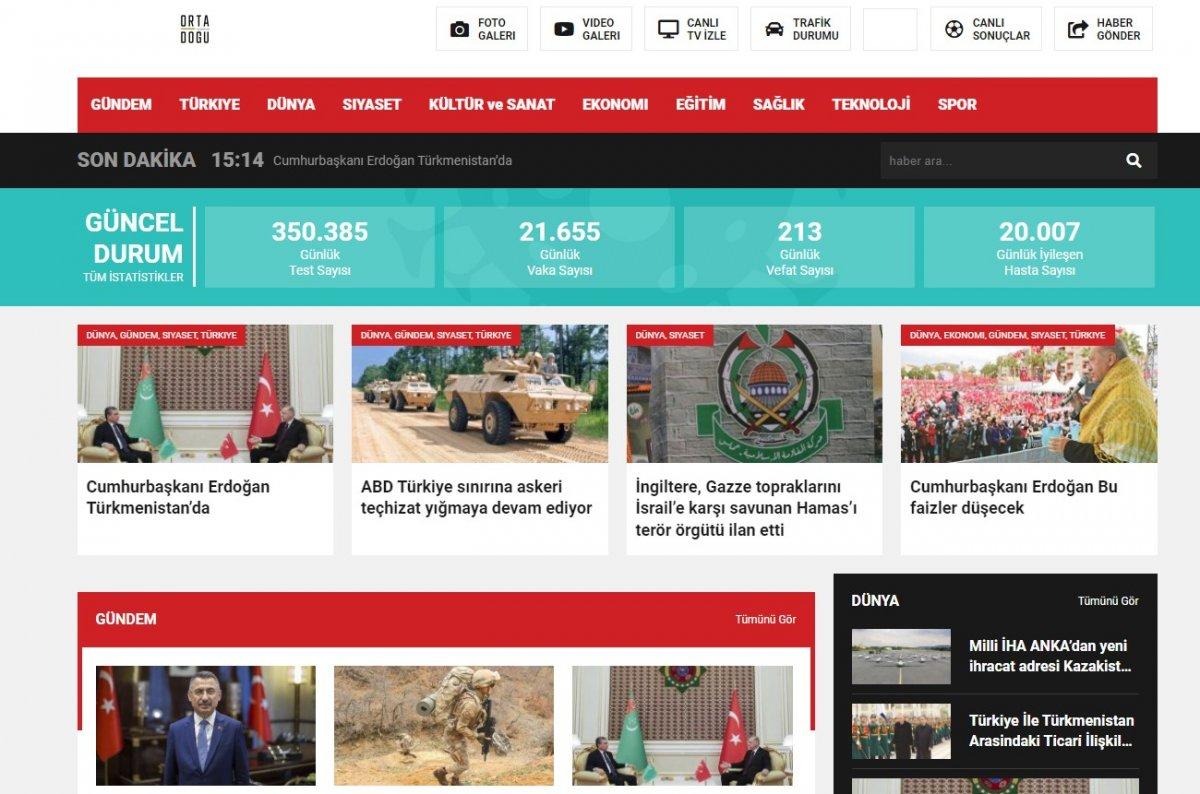Open the Erdoğan Türkmenistan'da headline article
Viewport: 1200px width, 794px height.
[177, 497]
